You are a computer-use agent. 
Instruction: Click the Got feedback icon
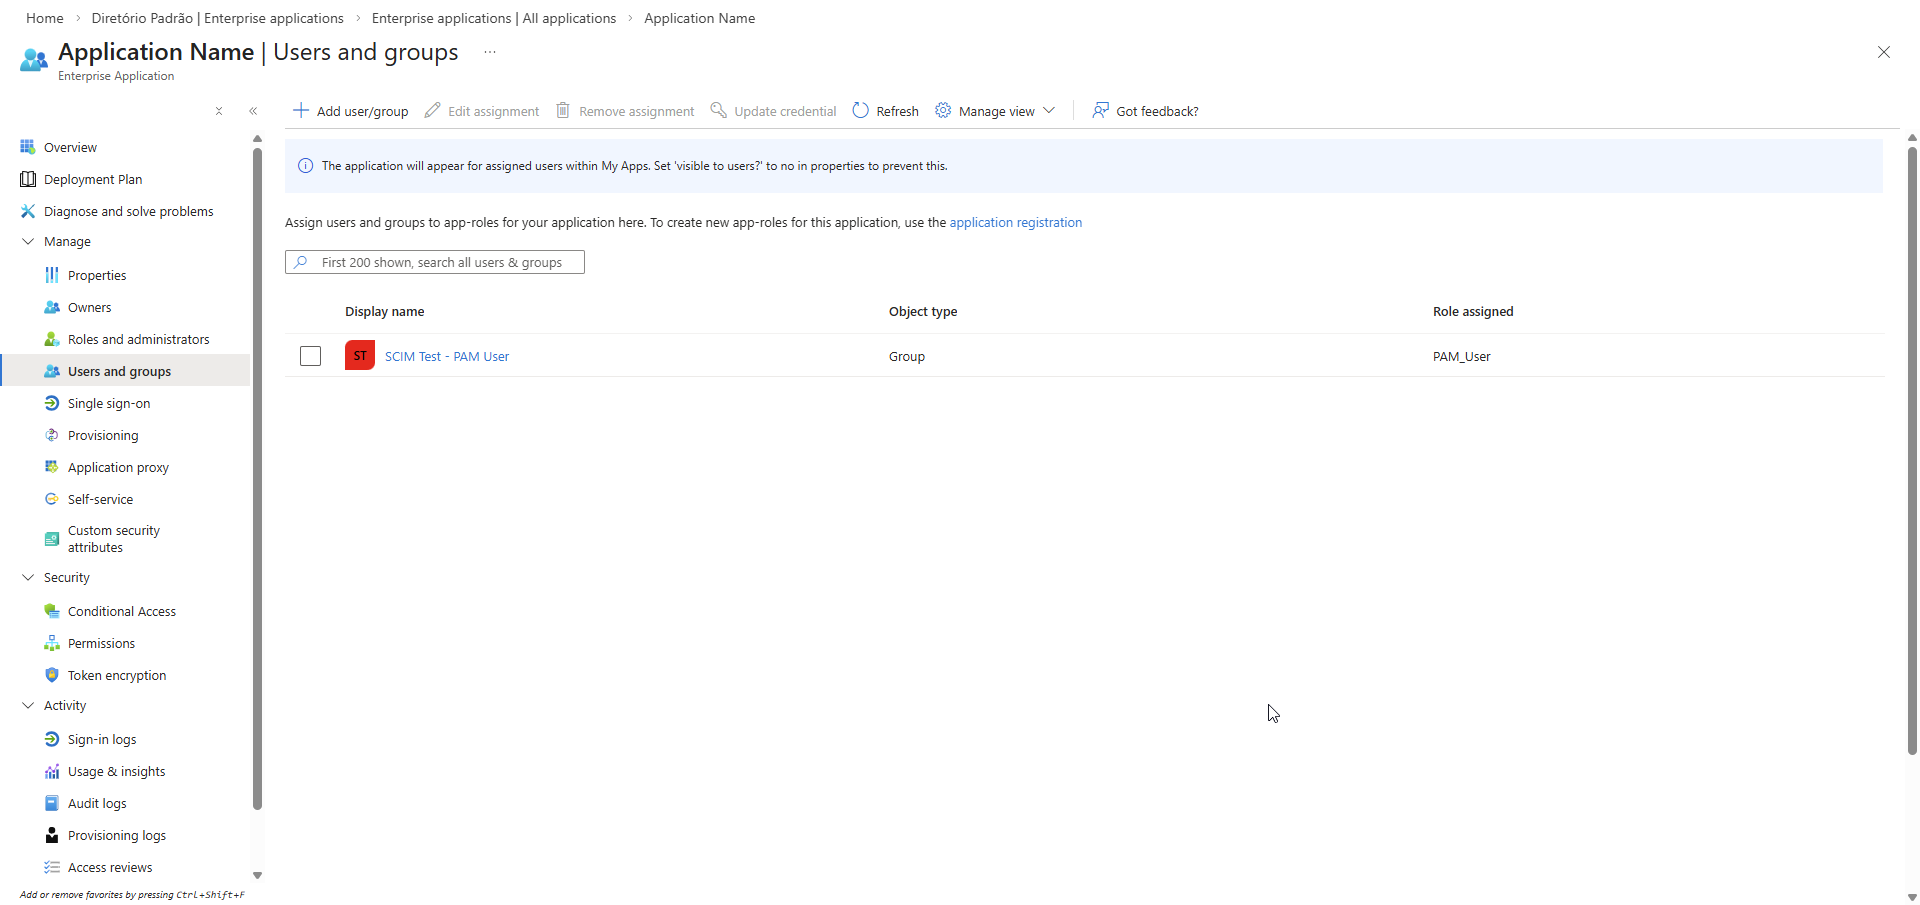pyautogui.click(x=1100, y=110)
